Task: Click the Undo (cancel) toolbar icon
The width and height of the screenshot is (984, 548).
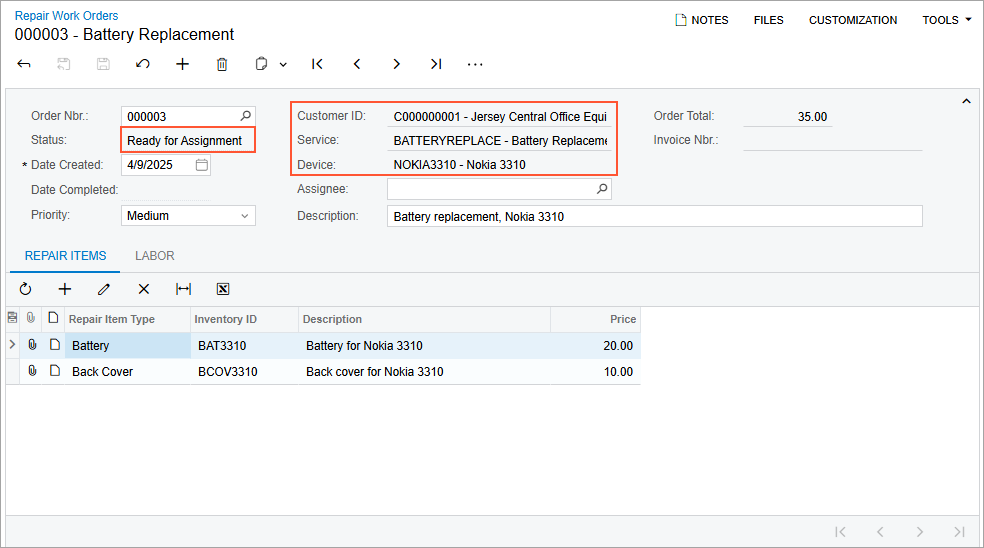Action: (x=143, y=64)
